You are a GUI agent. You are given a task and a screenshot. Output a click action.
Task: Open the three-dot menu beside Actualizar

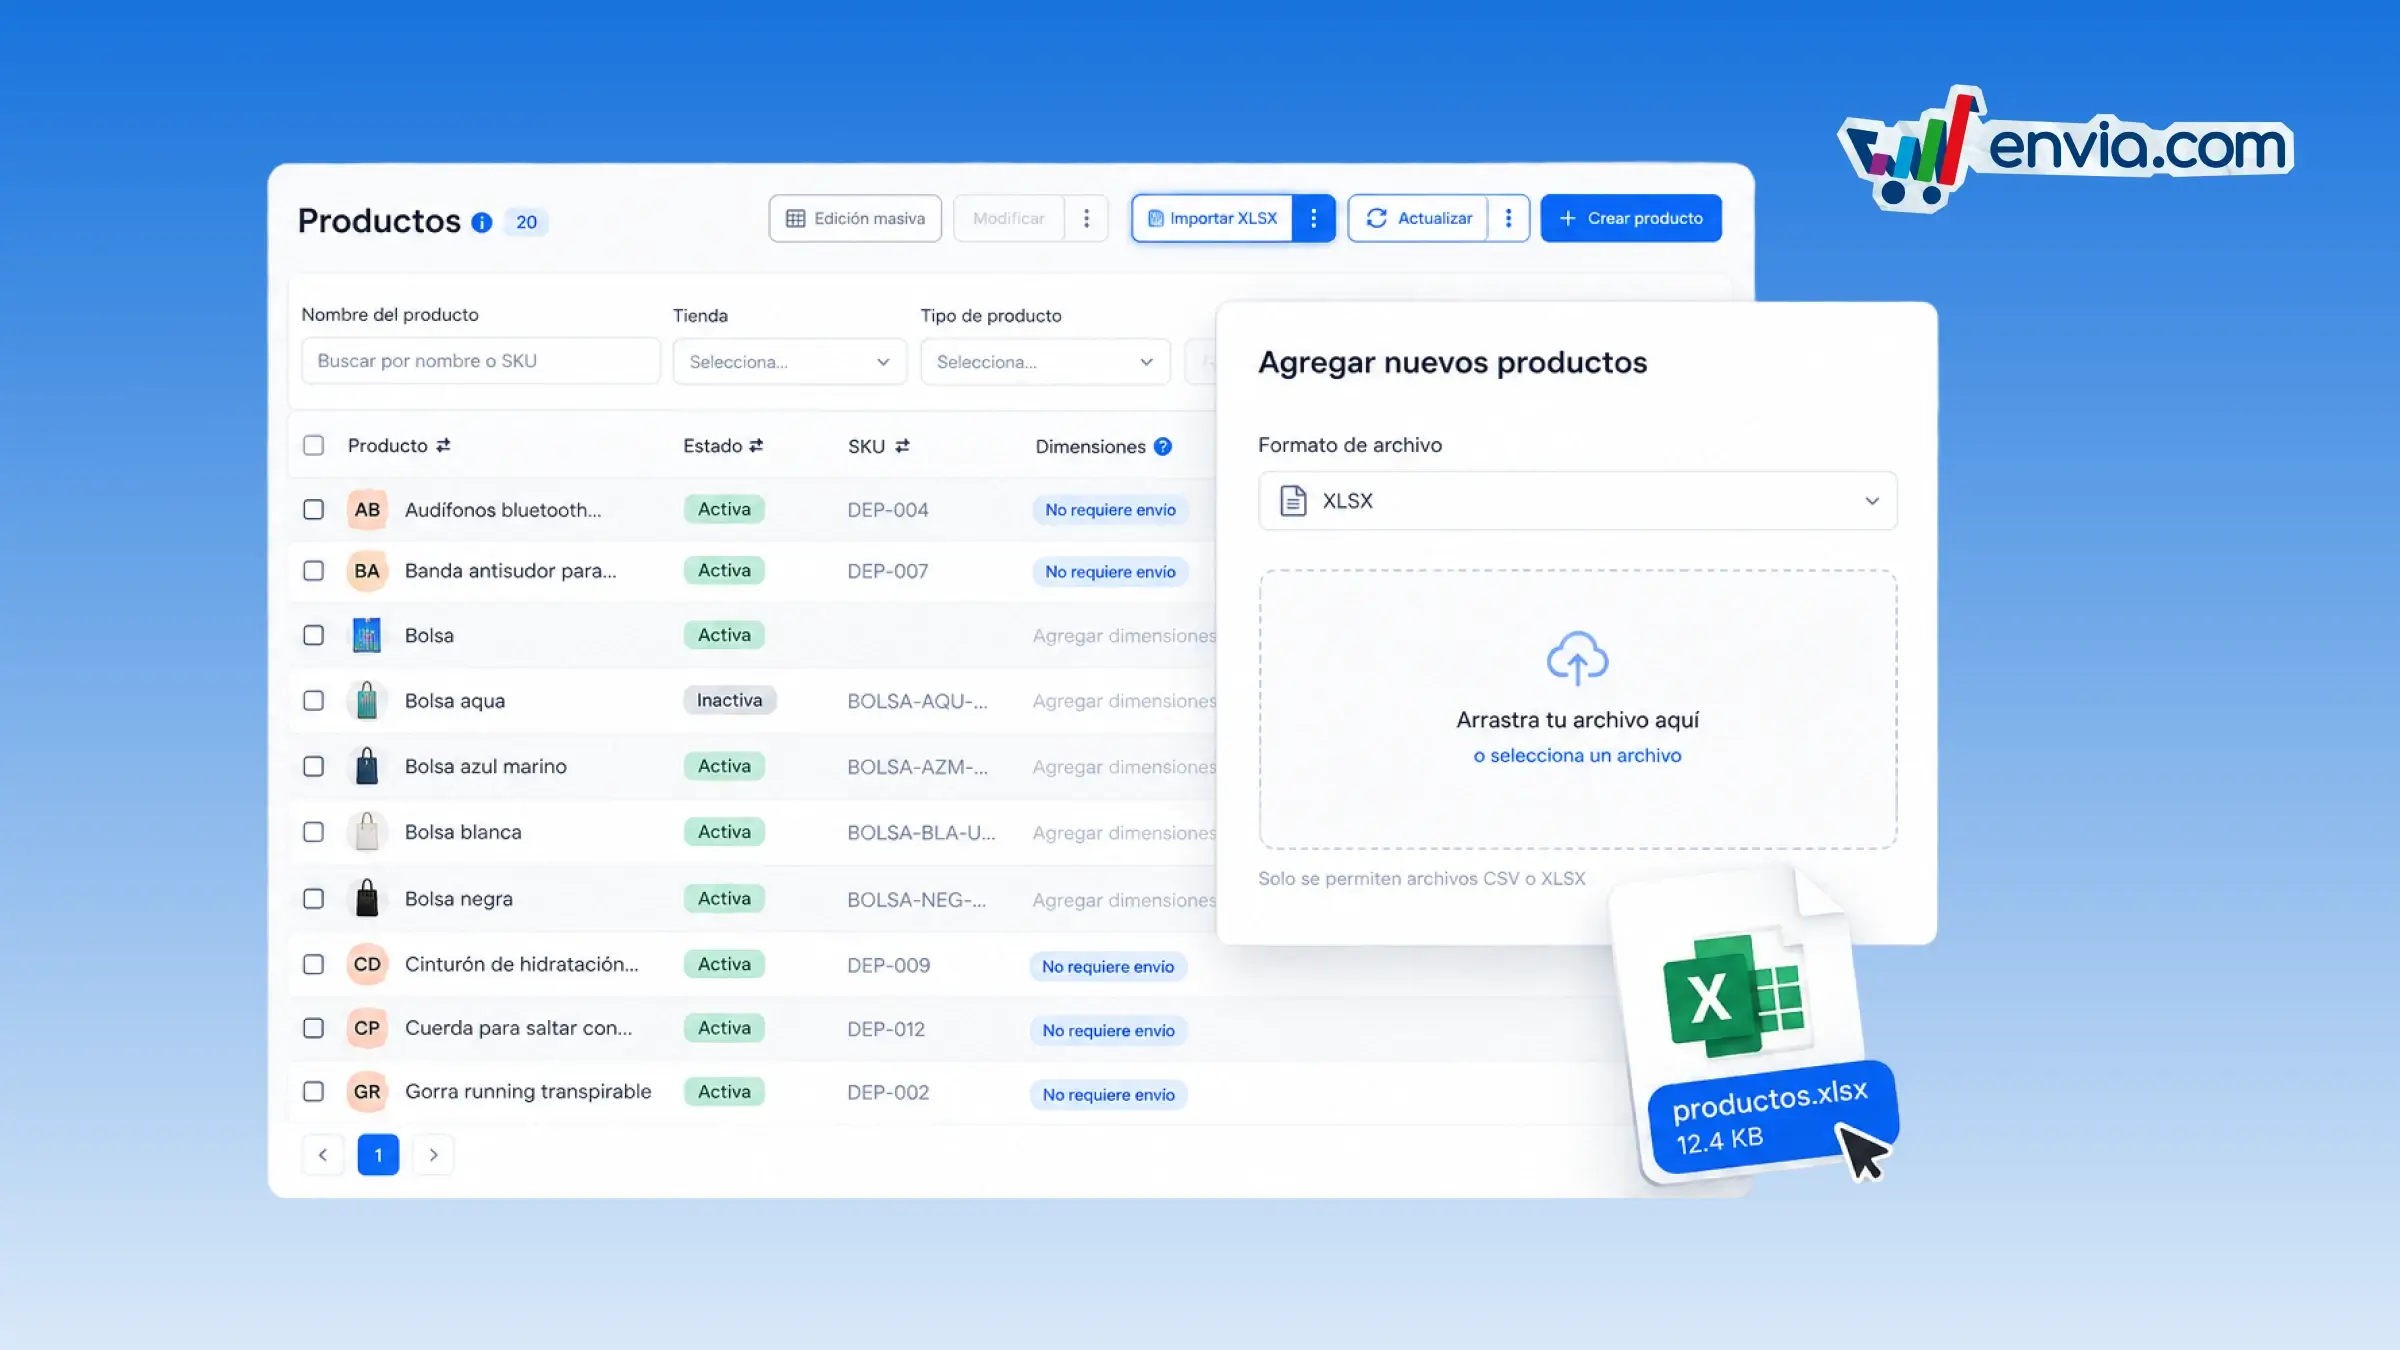1508,218
